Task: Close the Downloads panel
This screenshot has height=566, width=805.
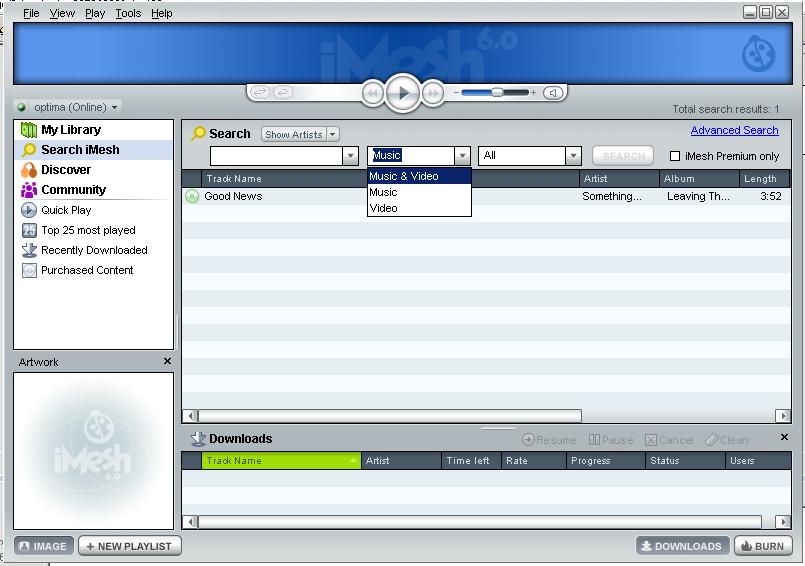Action: (784, 437)
